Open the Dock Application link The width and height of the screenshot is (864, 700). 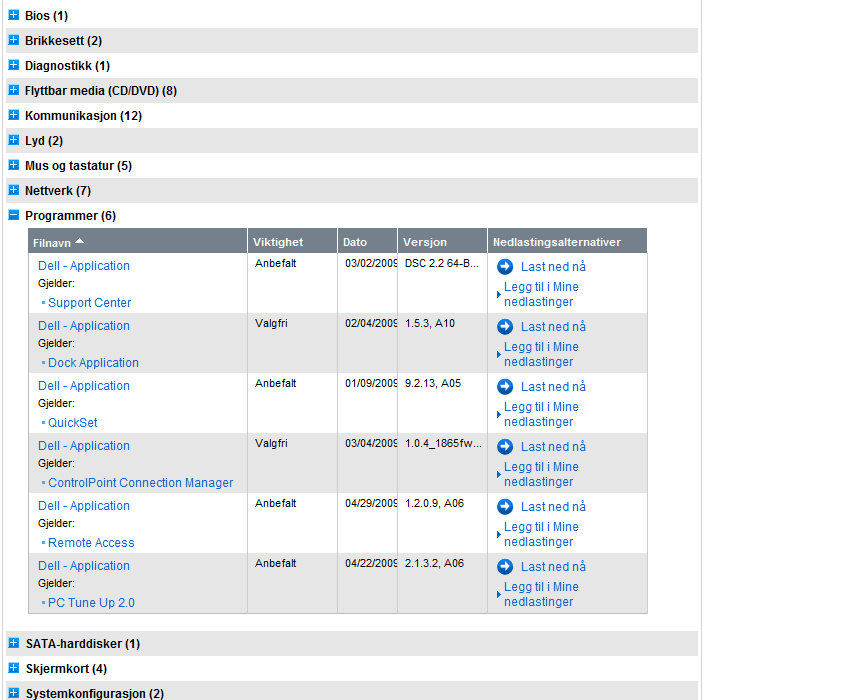tap(93, 363)
